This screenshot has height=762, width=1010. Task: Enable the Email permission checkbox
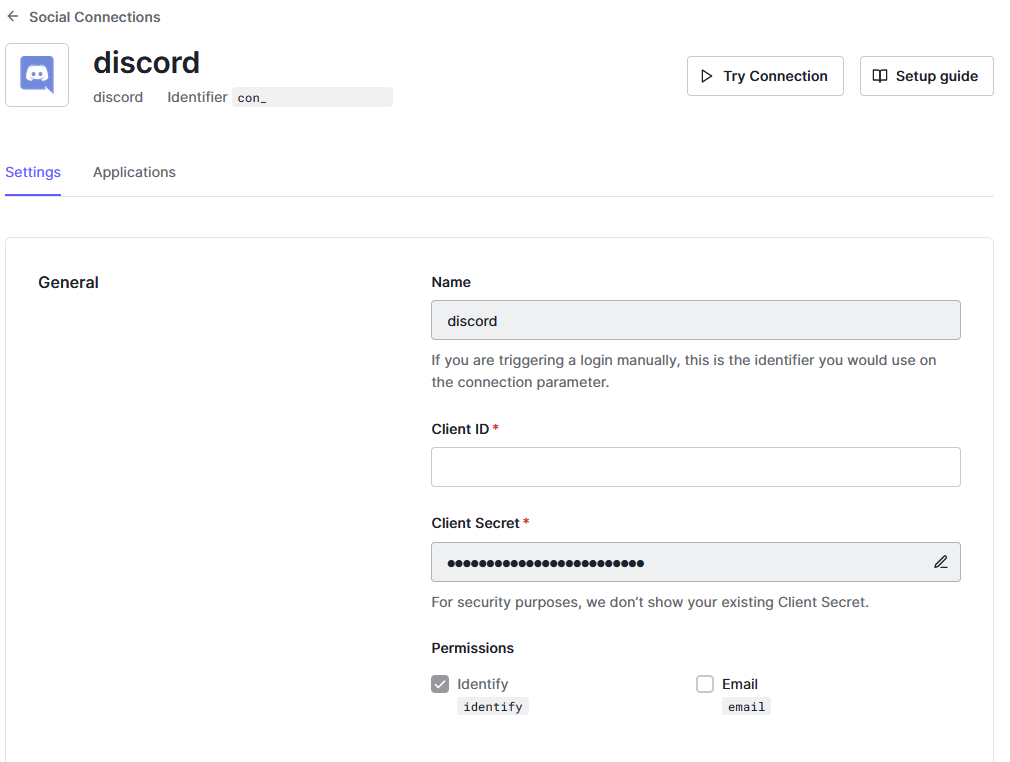click(705, 683)
